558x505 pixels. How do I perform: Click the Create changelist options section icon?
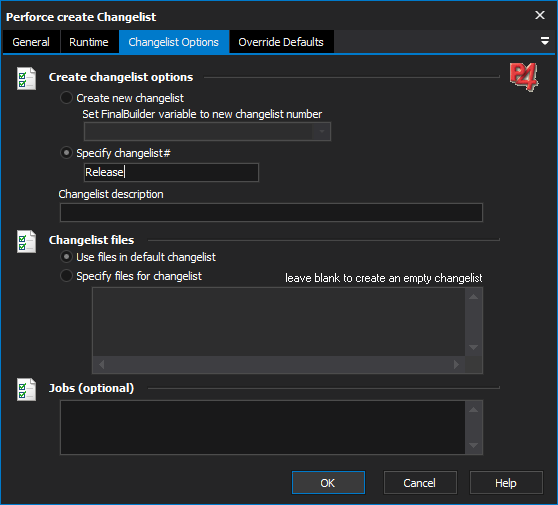26,78
